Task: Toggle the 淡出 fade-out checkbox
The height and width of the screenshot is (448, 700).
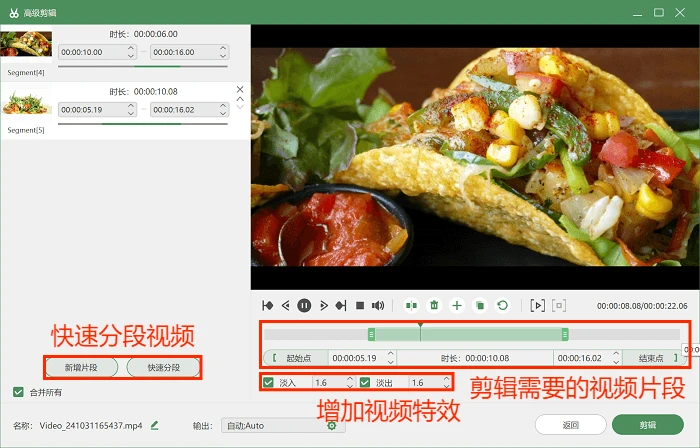Action: [x=365, y=382]
